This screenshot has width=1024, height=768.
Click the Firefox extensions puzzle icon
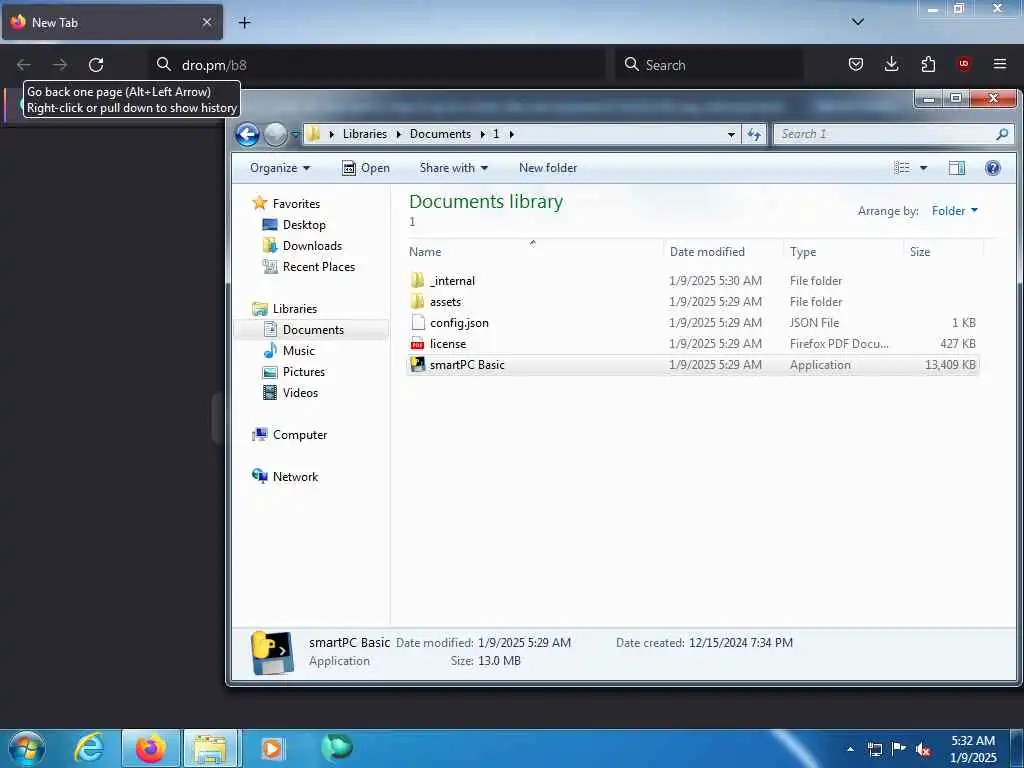tap(928, 64)
